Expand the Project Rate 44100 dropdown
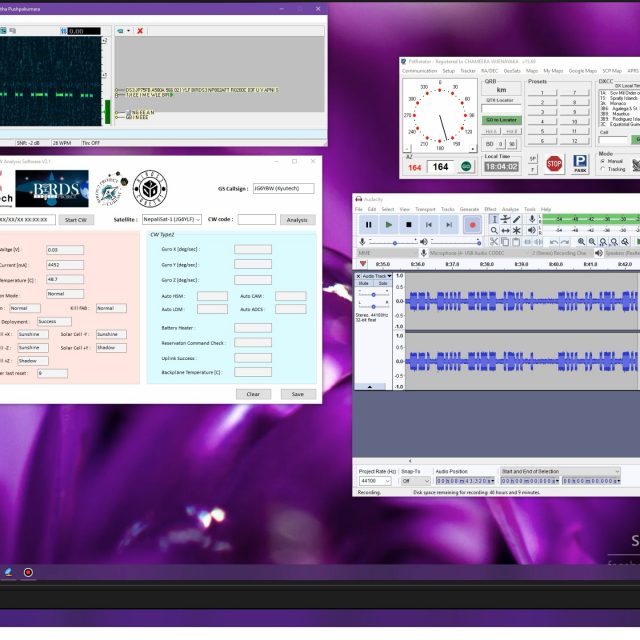 [386, 481]
